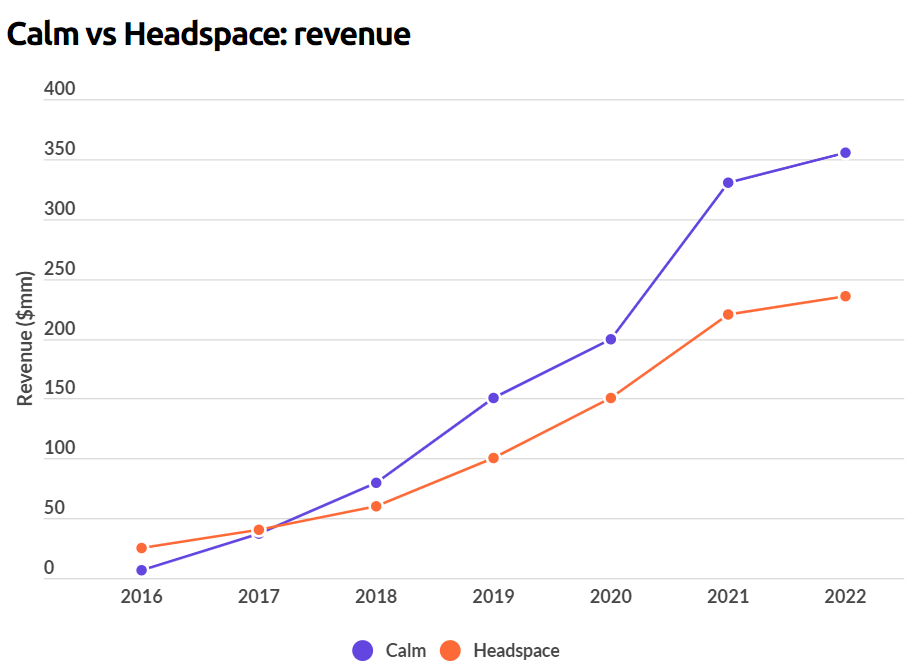Select Headspace's 2018 data point
The width and height of the screenshot is (915, 666).
376,506
